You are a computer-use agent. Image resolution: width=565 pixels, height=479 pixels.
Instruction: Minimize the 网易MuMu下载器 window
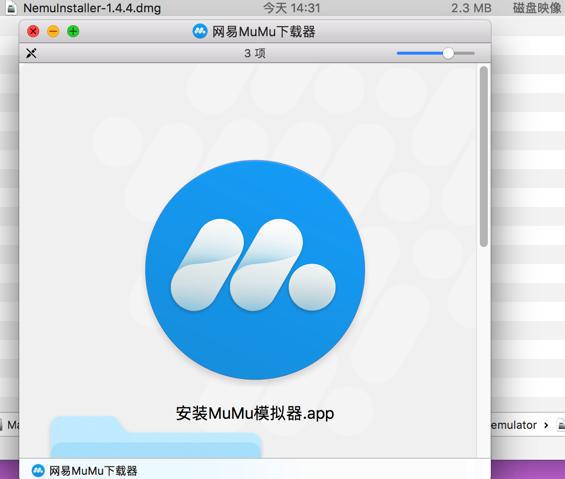53,31
